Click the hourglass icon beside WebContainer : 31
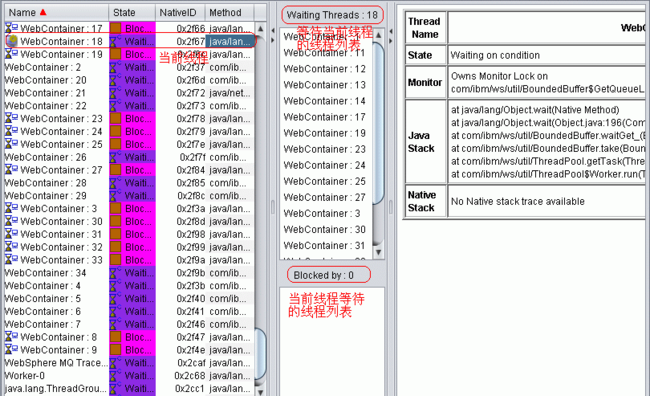 (x=11, y=234)
